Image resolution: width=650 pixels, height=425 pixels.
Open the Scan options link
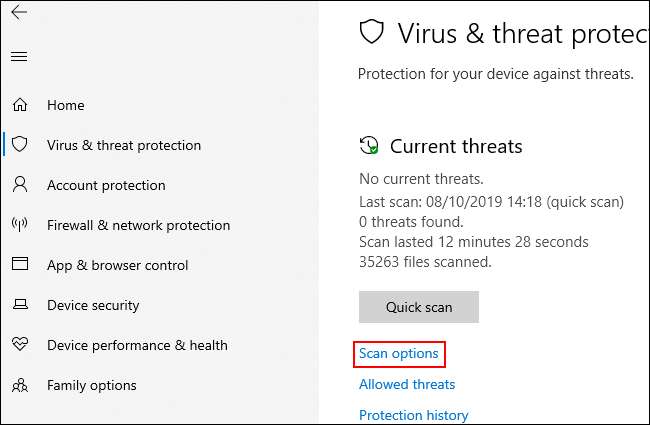[x=399, y=353]
